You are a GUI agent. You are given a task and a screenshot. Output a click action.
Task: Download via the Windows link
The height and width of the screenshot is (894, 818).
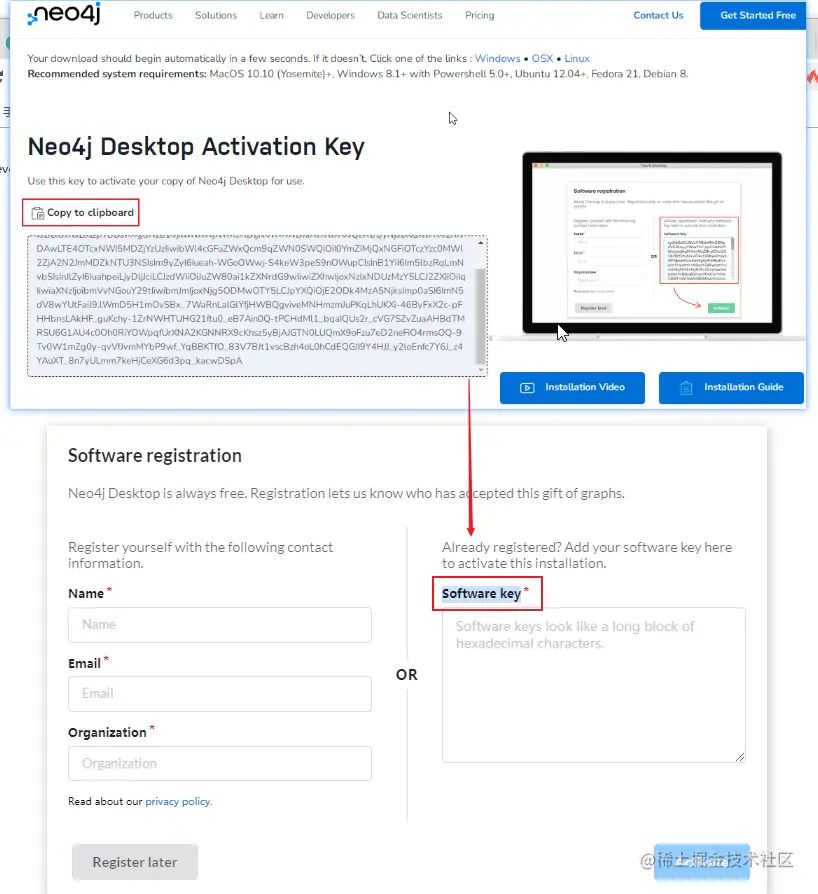[x=497, y=58]
